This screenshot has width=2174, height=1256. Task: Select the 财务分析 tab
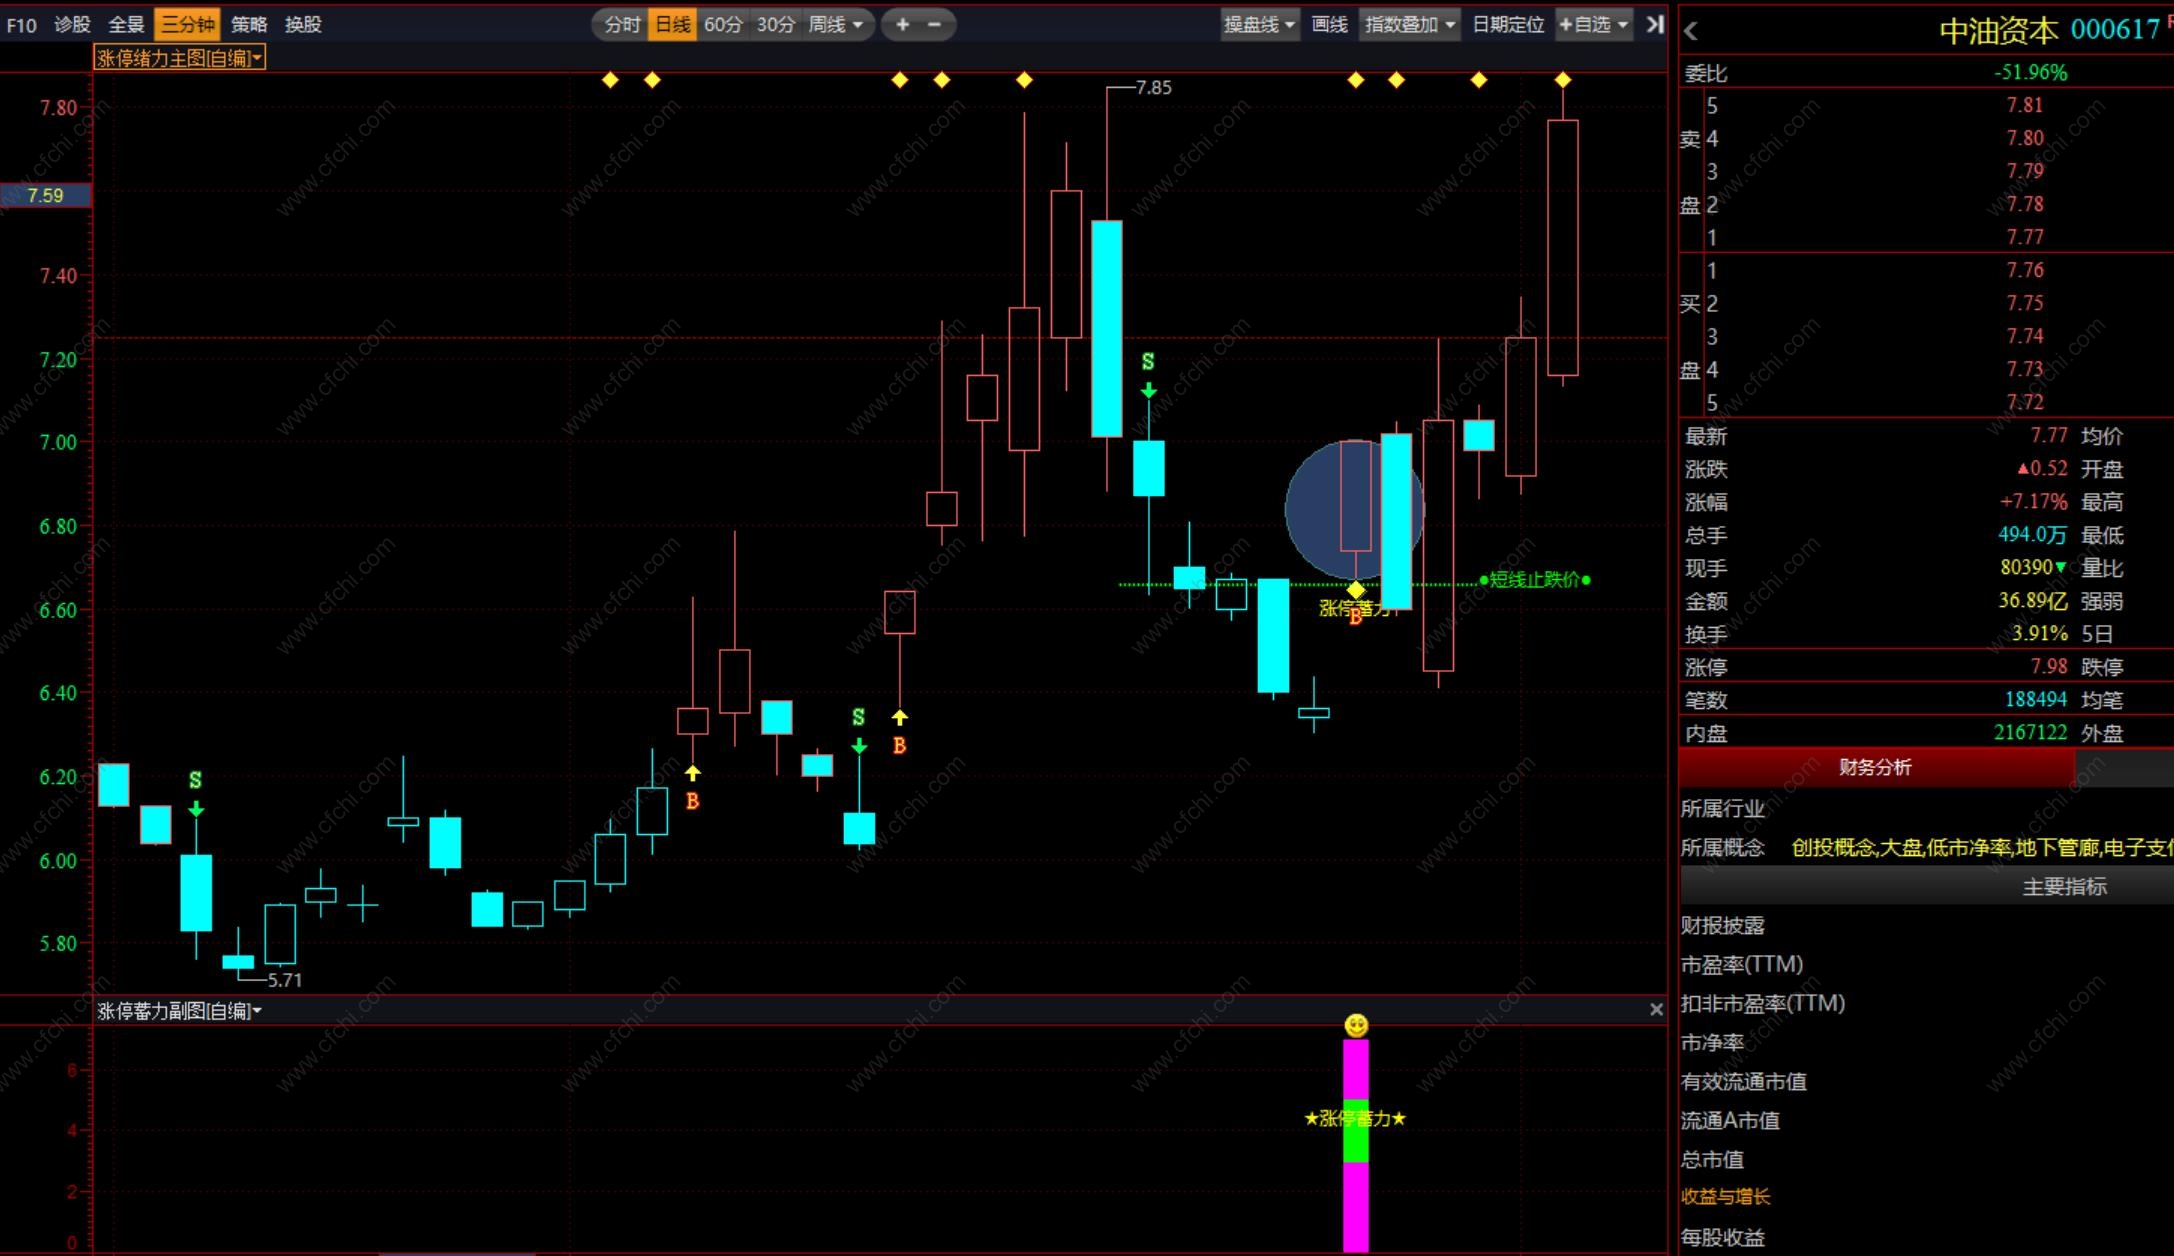coord(1875,767)
